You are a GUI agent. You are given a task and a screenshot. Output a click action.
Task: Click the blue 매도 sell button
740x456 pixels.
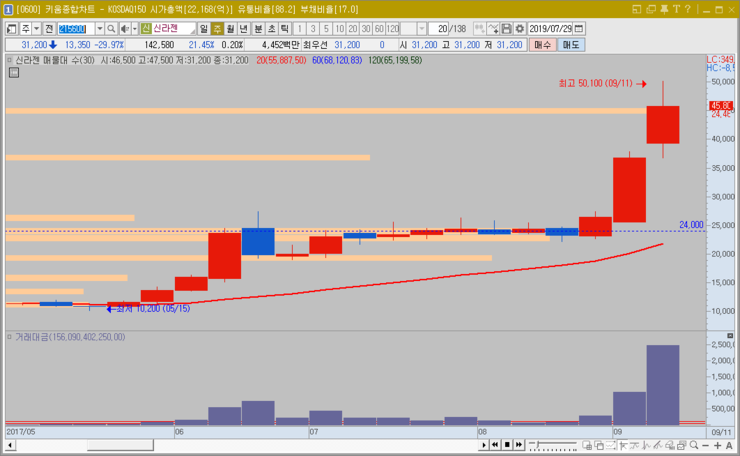coord(571,45)
